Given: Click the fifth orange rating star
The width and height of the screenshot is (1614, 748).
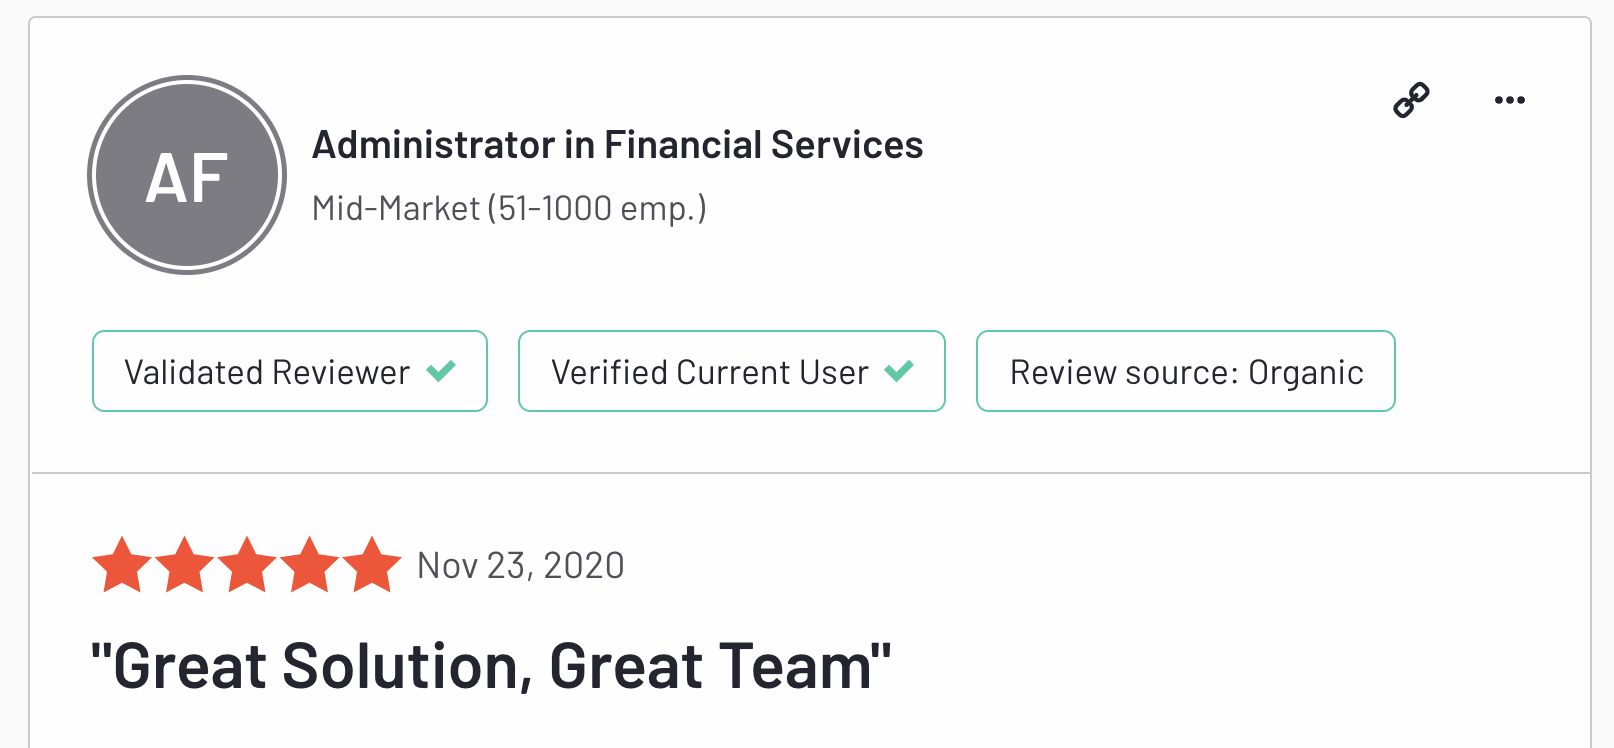Looking at the screenshot, I should tap(372, 565).
